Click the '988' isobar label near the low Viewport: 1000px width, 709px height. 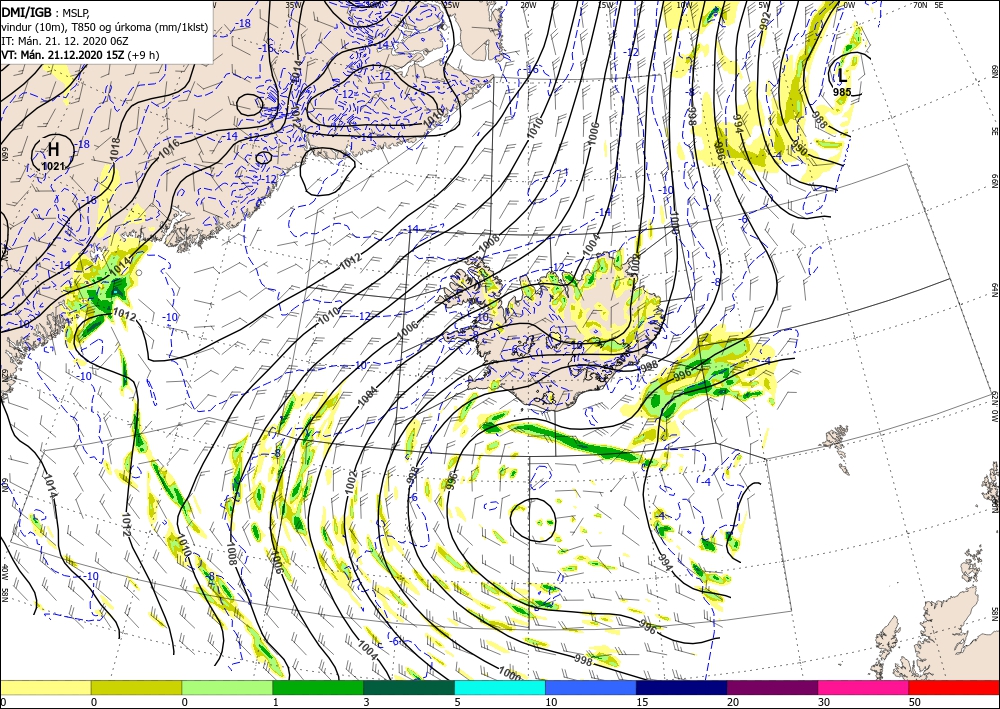(x=819, y=119)
